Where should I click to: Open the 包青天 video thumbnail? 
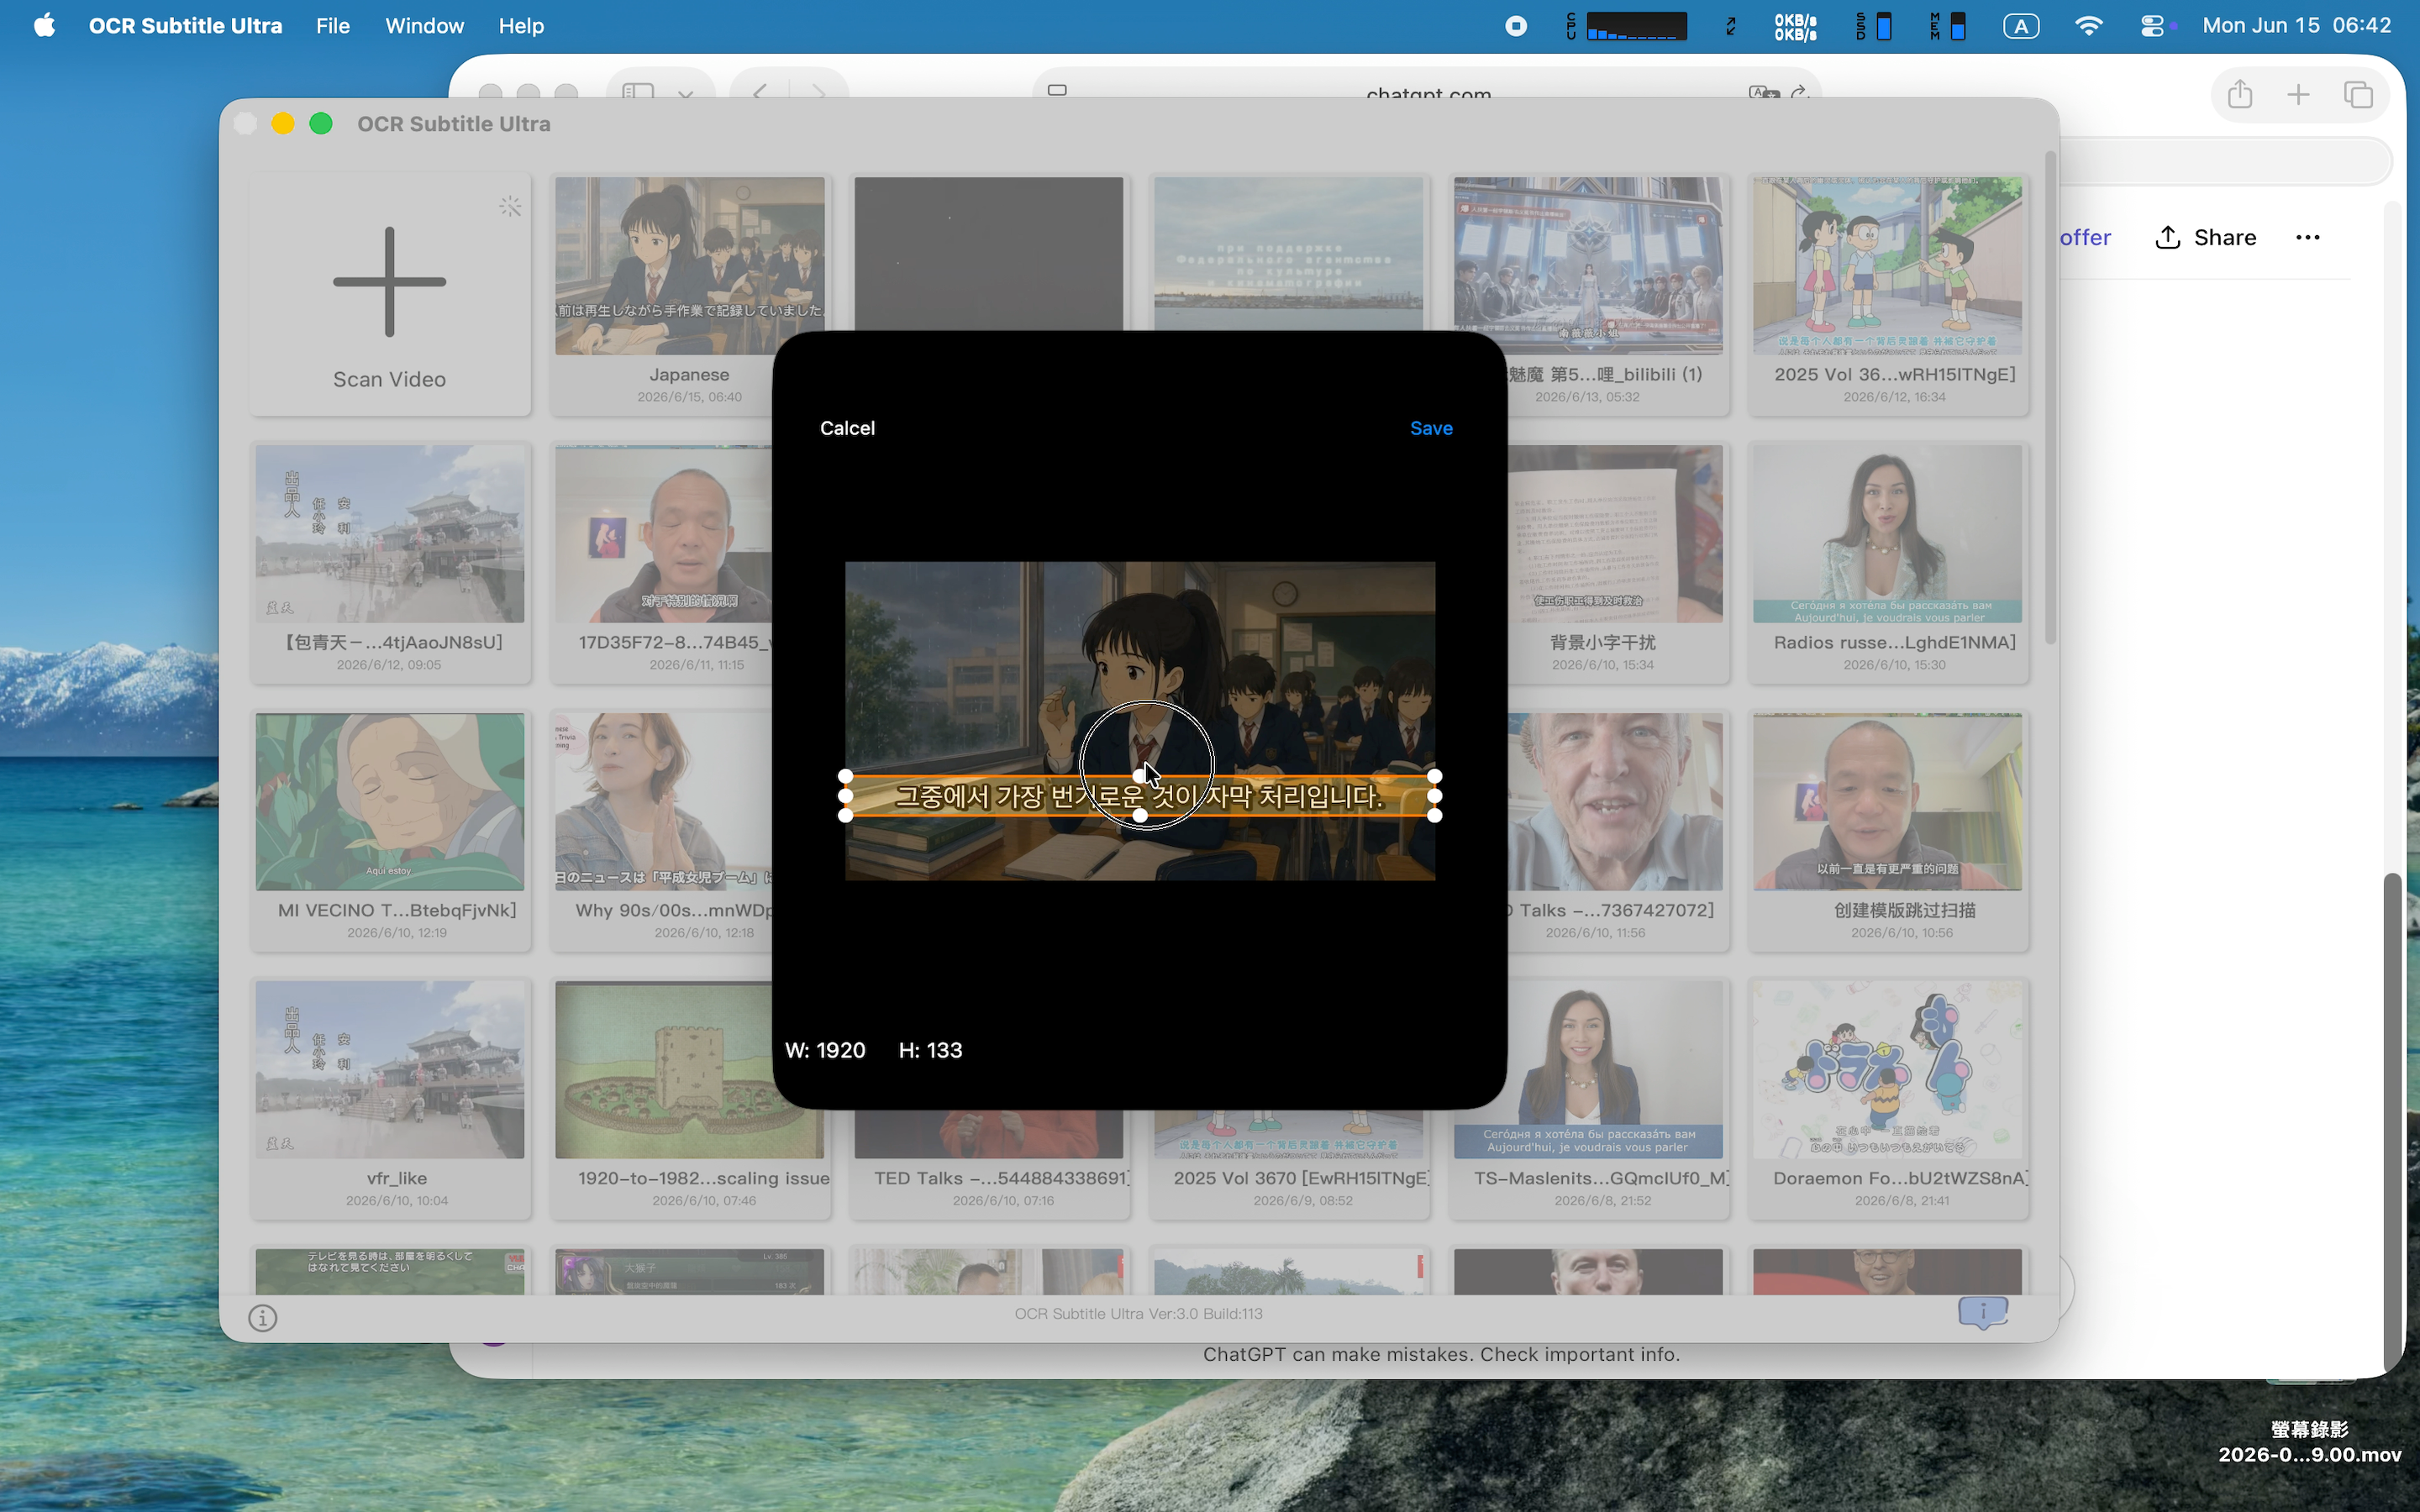click(x=390, y=534)
